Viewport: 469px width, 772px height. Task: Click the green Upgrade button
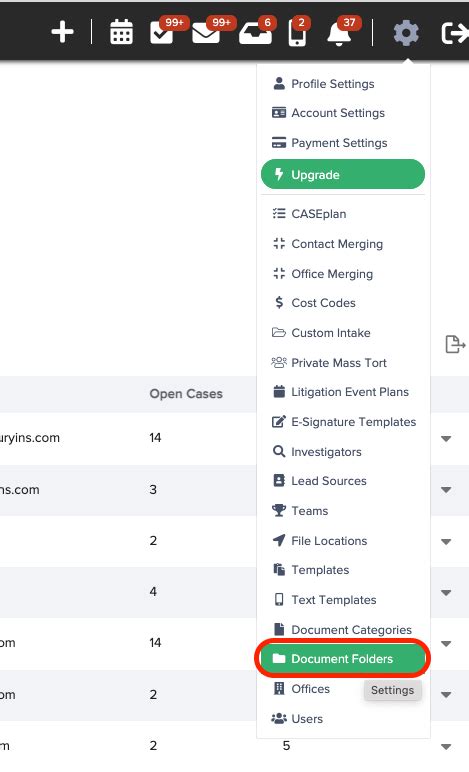click(343, 174)
